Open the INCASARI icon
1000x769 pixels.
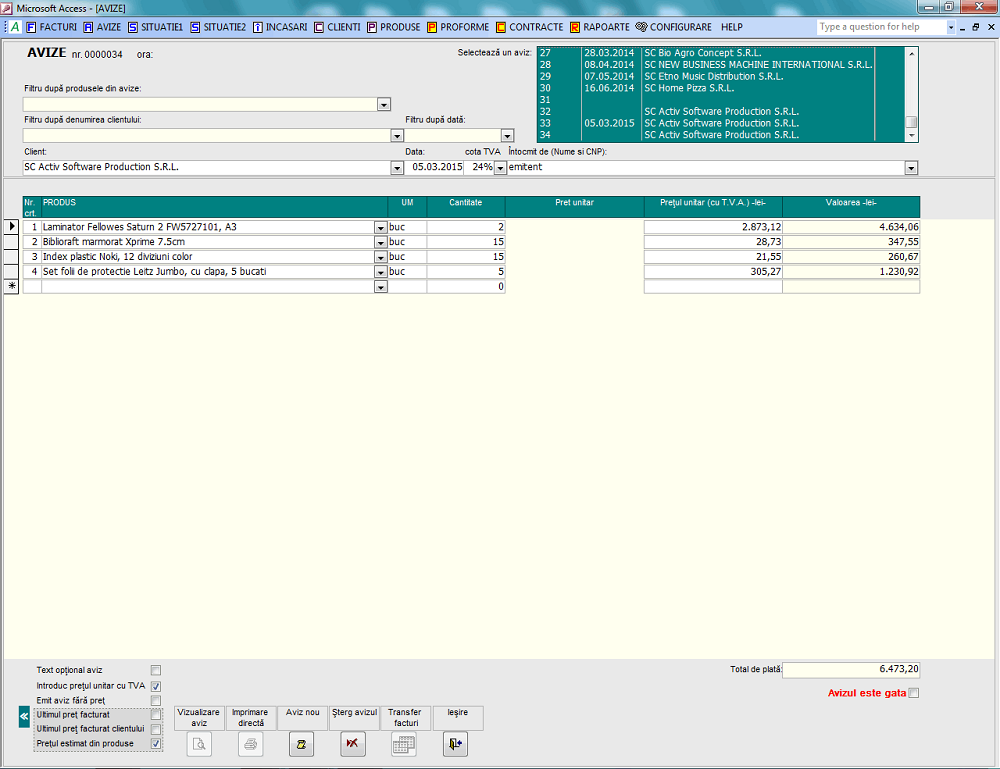258,27
